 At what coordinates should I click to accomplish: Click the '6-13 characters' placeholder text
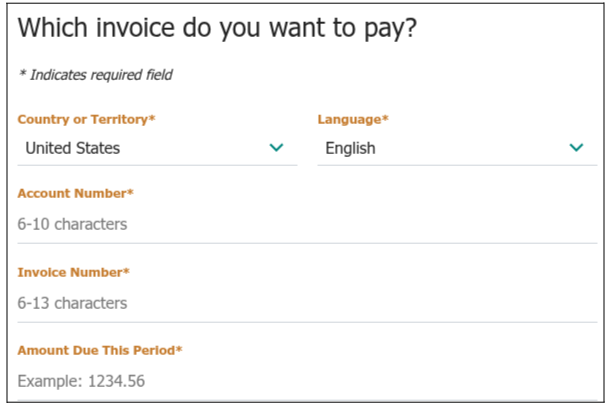[x=72, y=302]
